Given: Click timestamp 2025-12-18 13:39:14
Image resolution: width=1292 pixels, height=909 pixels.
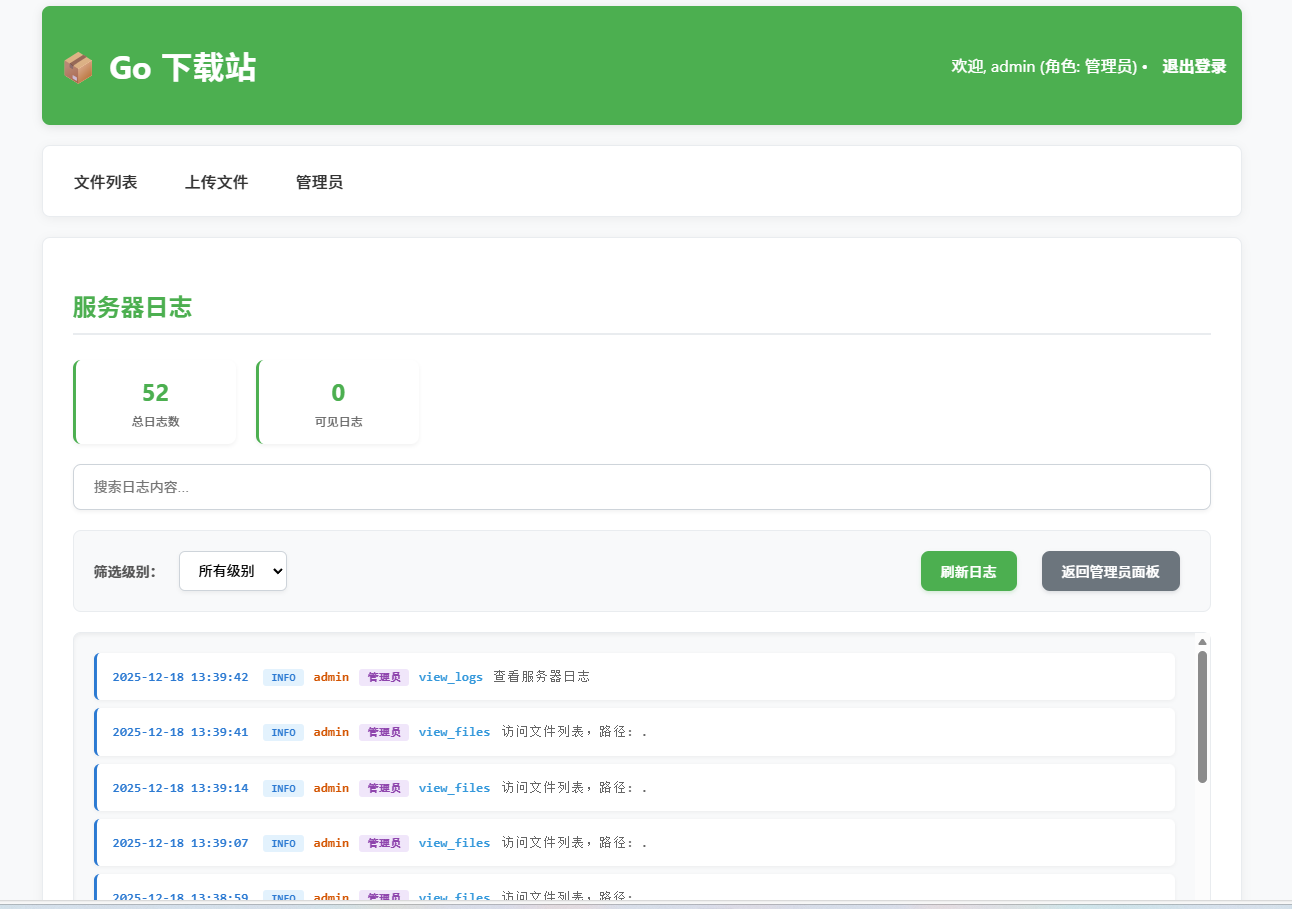Looking at the screenshot, I should [x=180, y=788].
